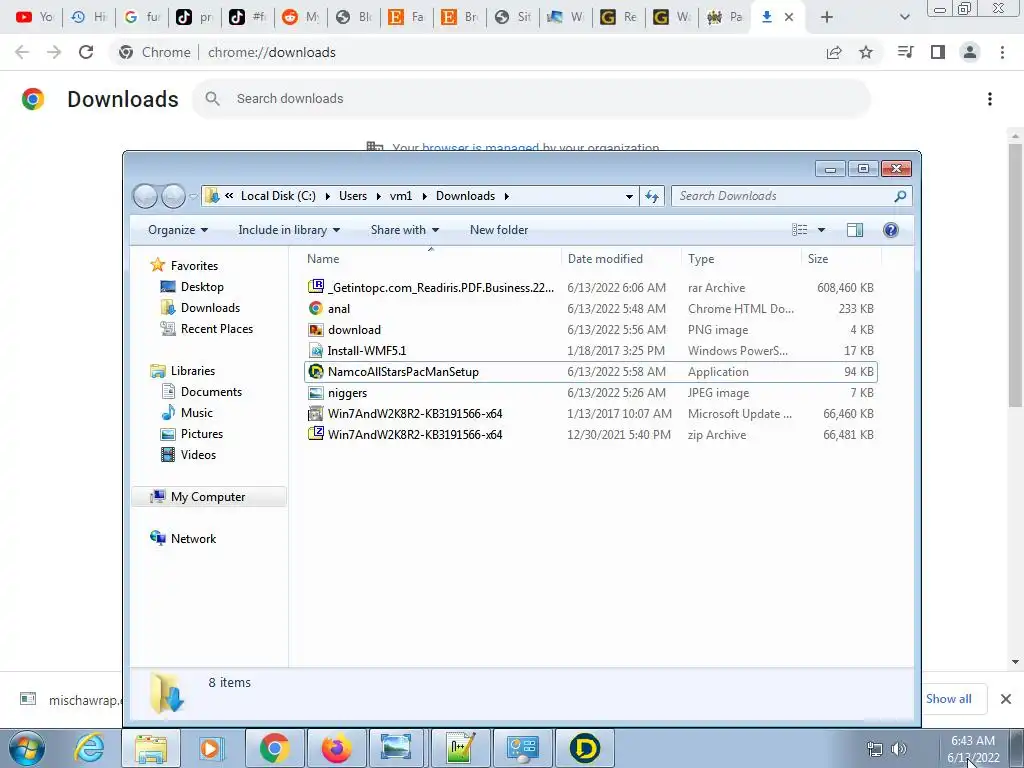Click the New folder button
The image size is (1024, 768).
point(499,230)
